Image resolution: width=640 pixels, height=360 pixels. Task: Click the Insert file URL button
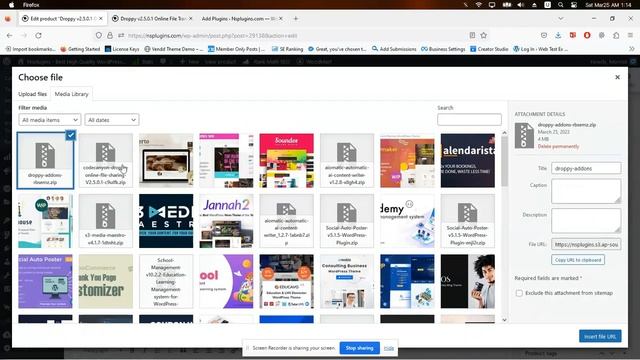[600, 336]
